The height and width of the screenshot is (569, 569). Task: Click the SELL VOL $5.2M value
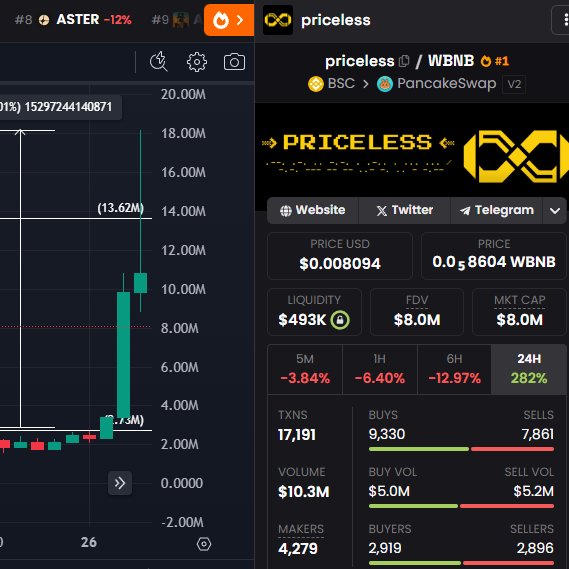(533, 491)
